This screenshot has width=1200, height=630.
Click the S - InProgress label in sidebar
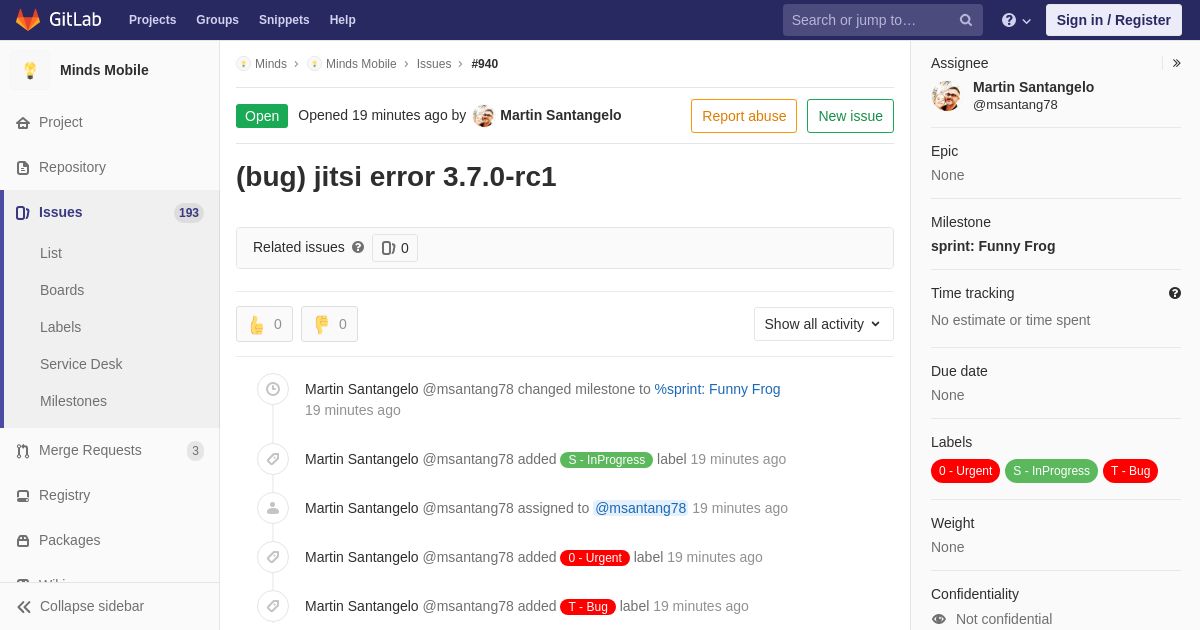(x=1051, y=471)
